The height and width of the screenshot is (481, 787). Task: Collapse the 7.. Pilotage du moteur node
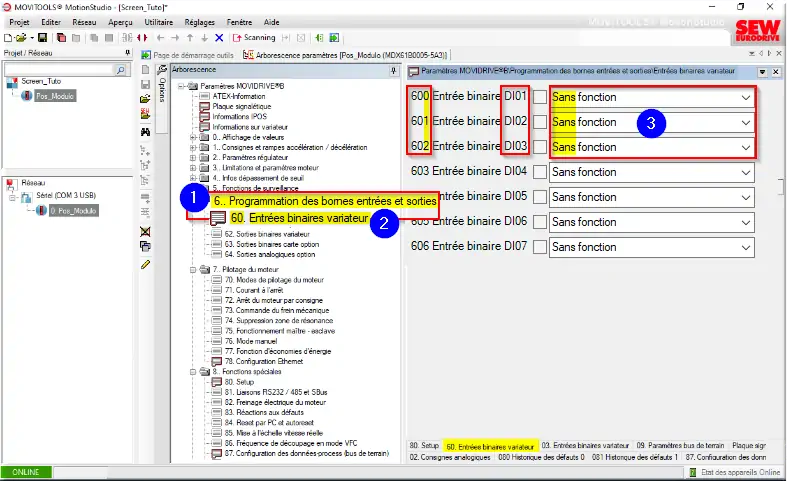pos(193,270)
